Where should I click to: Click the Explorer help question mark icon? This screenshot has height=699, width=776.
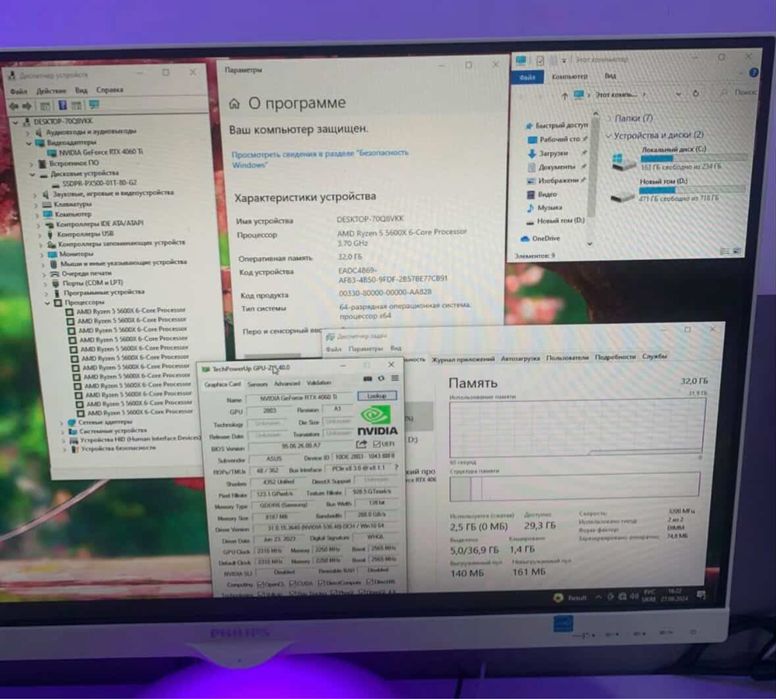coord(753,73)
